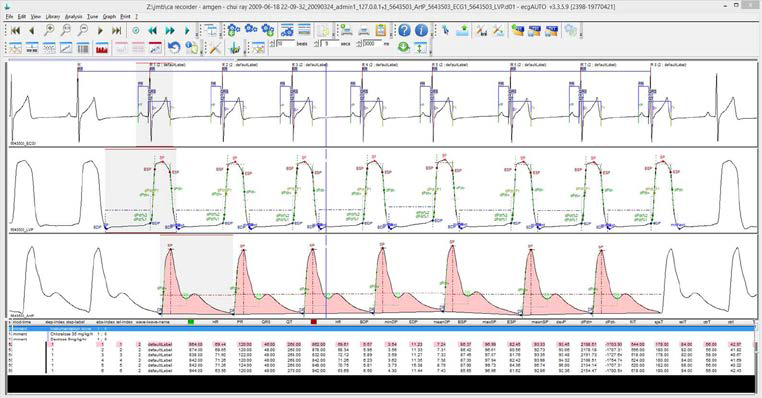The height and width of the screenshot is (398, 762).
Task: Click the clipboard icon in top toolbar
Action: 381,30
